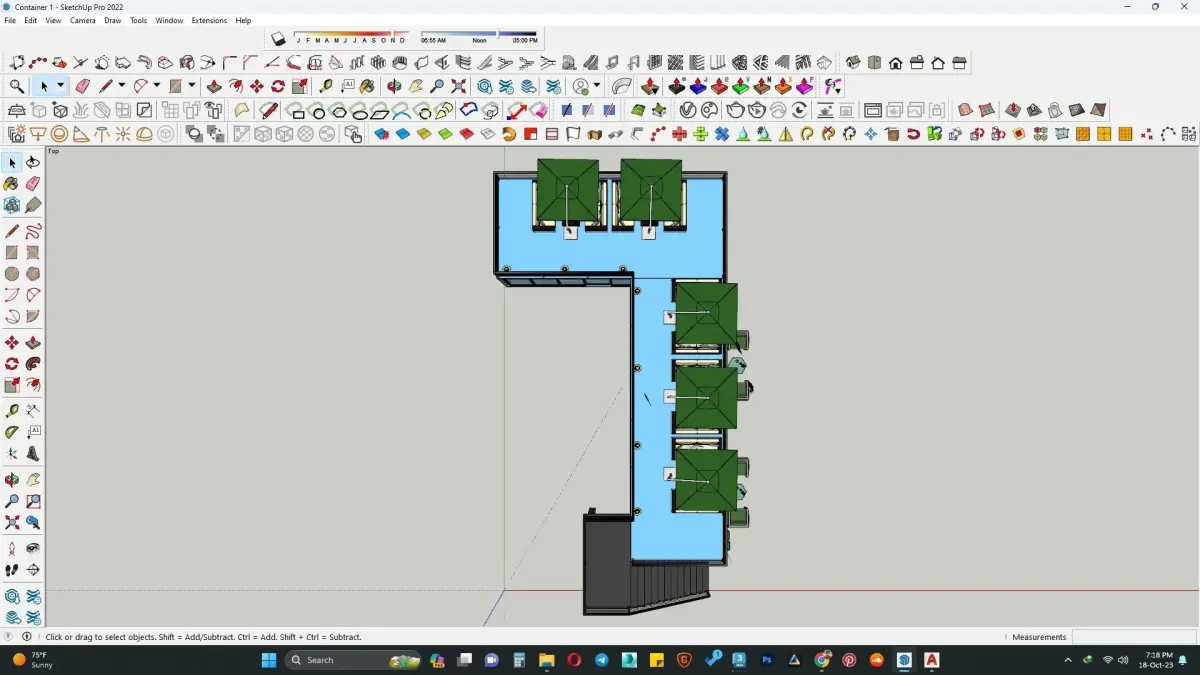This screenshot has height=675, width=1200.
Task: Choose the Follow Me tool in left toolbar
Action: pos(33,364)
